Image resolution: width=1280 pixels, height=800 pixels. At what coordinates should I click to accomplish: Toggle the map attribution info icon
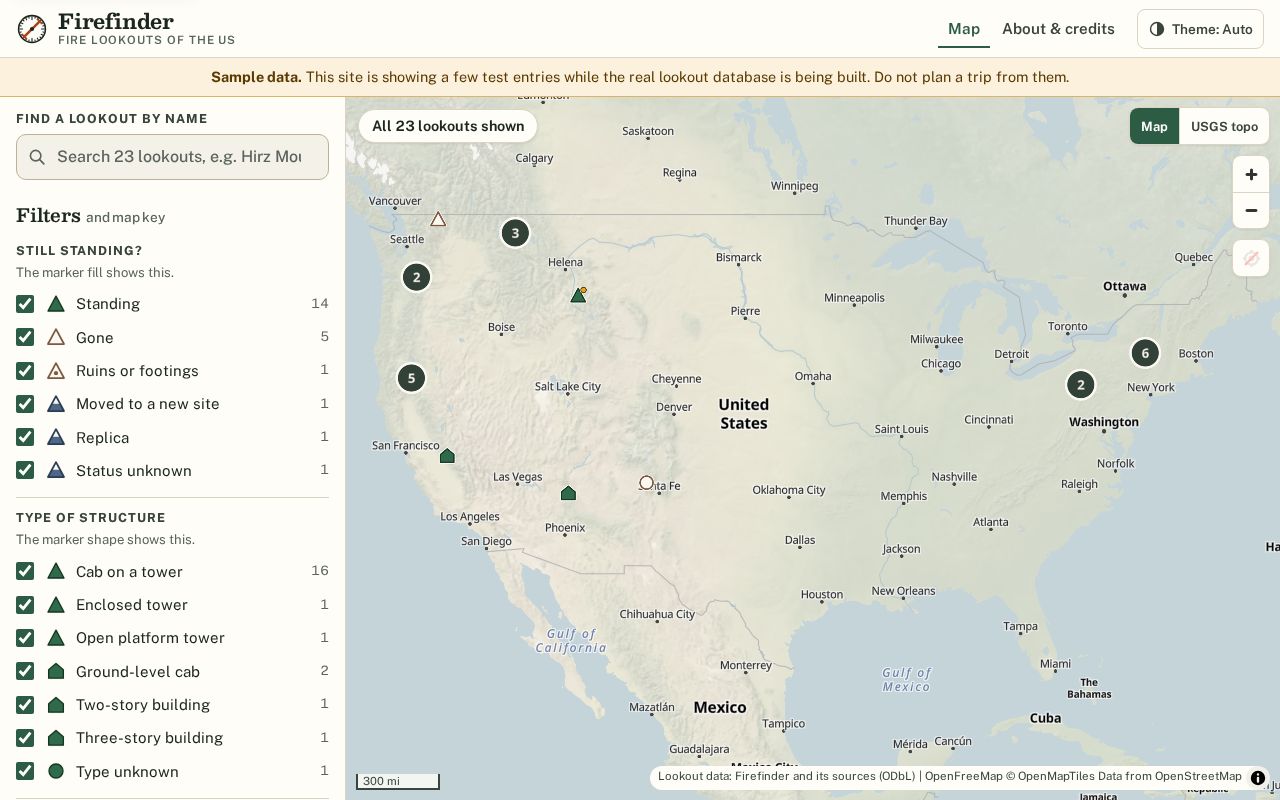1258,777
